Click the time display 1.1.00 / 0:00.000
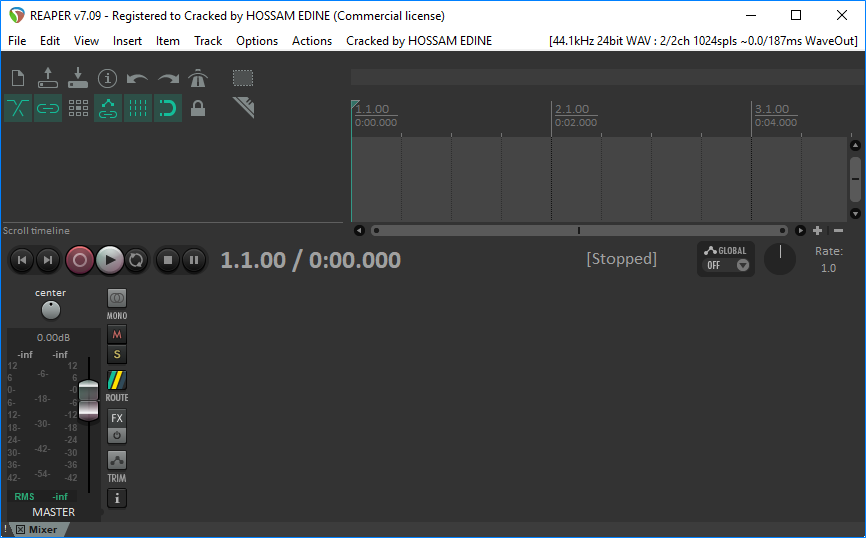The width and height of the screenshot is (866, 538). point(310,260)
